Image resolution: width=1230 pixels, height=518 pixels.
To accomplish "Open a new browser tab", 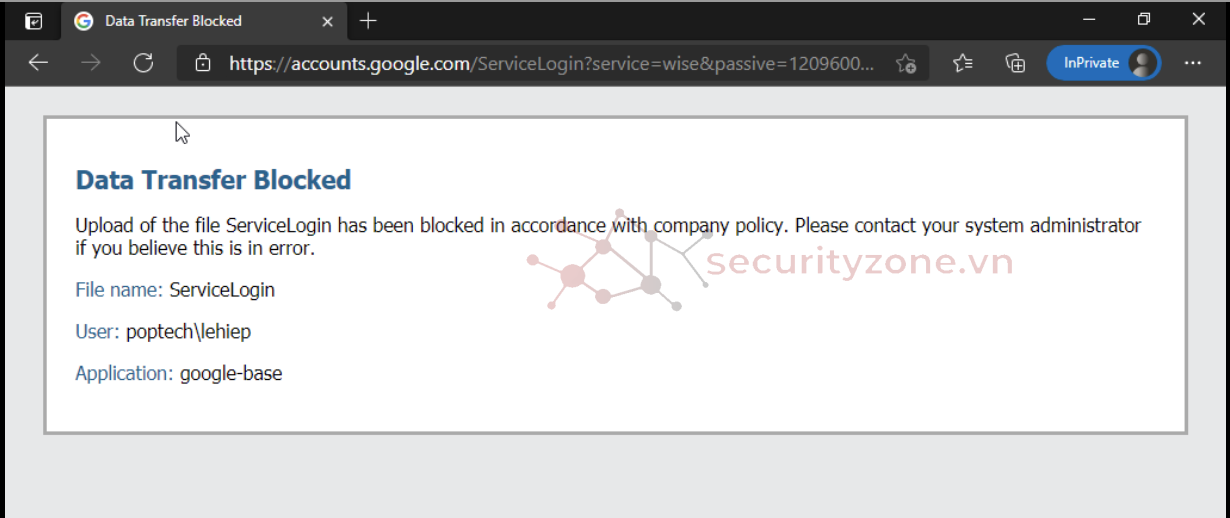I will click(x=368, y=21).
